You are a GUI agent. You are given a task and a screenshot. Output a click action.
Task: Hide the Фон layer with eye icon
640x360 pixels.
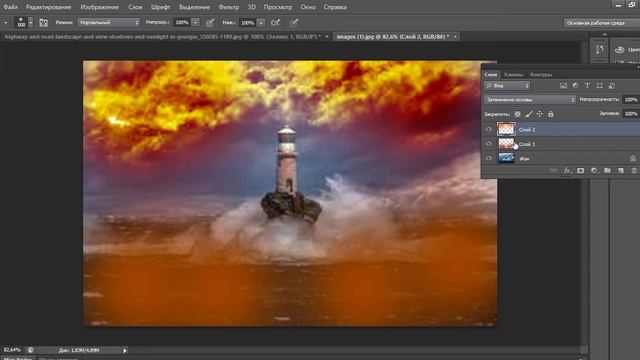489,158
